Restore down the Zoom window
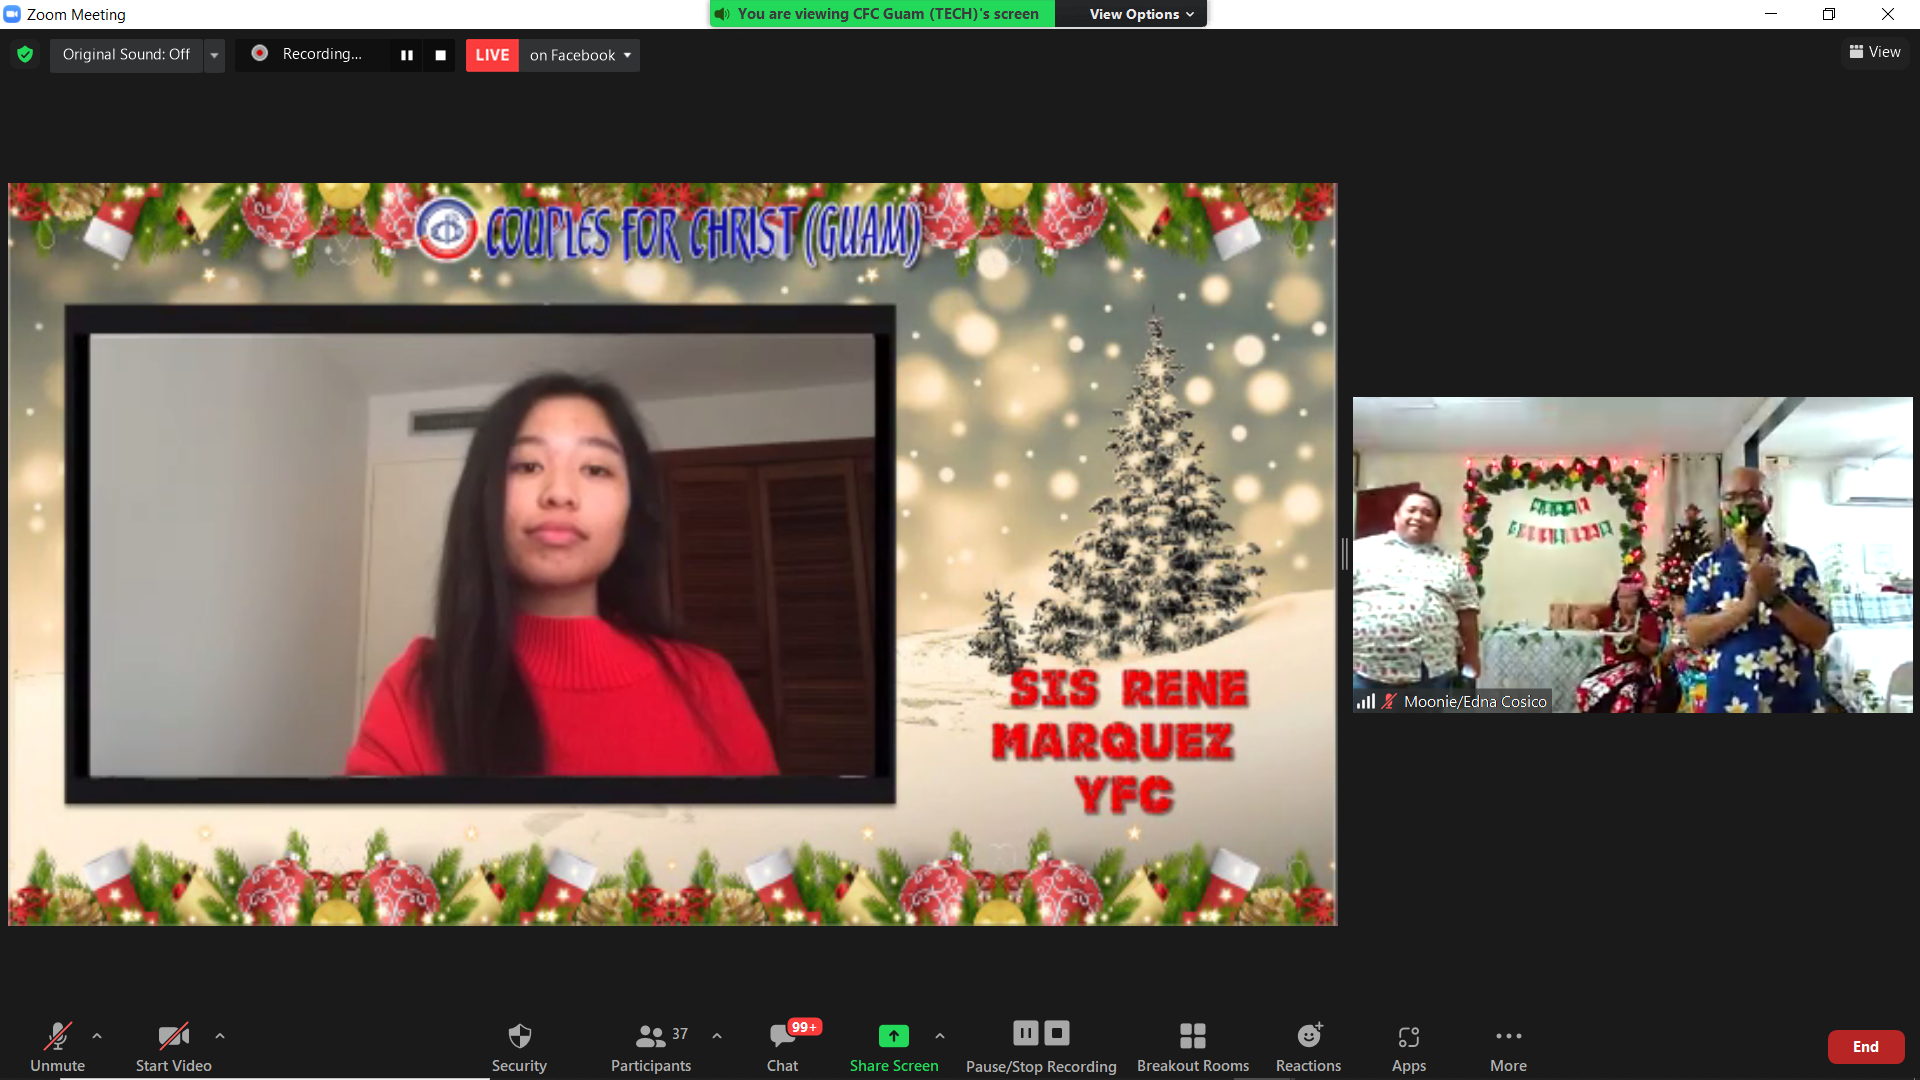 click(x=1829, y=14)
